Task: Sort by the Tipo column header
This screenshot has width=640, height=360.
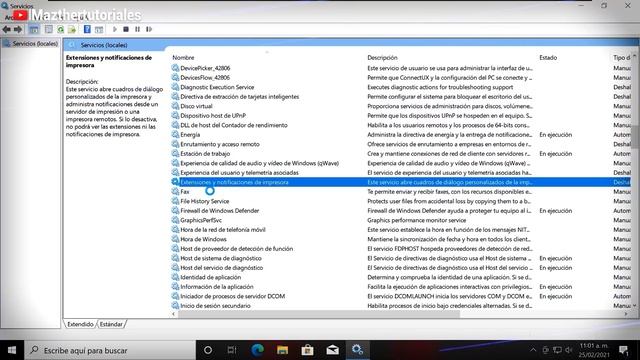Action: pos(622,58)
